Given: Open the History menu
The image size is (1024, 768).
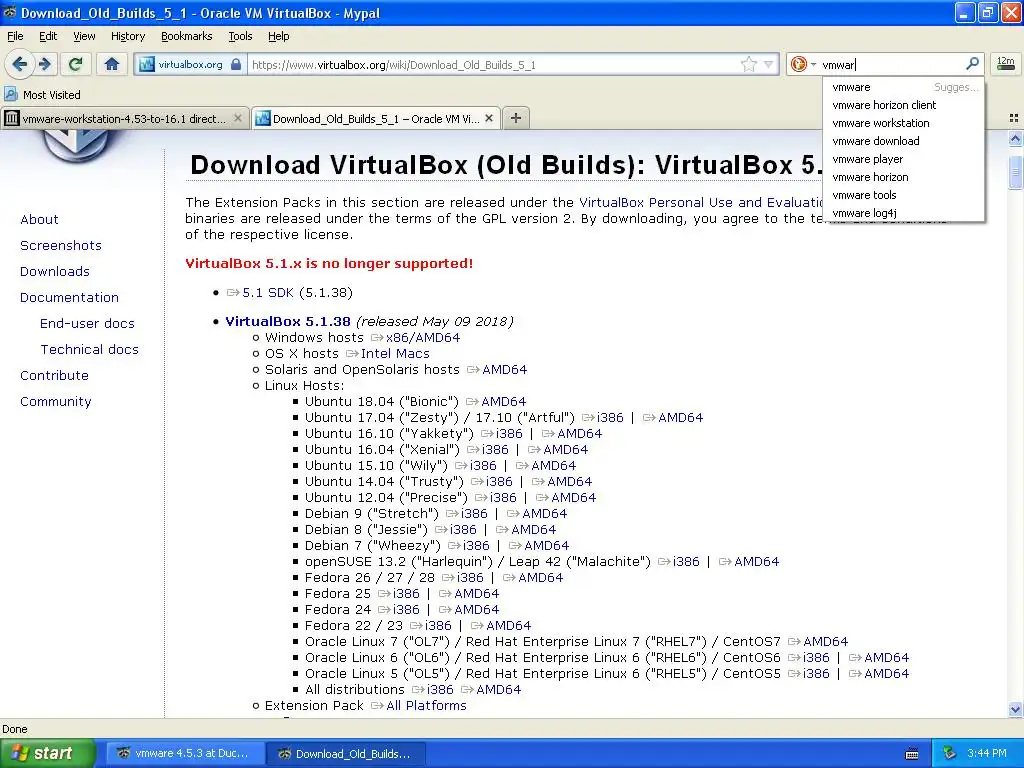Looking at the screenshot, I should point(128,36).
